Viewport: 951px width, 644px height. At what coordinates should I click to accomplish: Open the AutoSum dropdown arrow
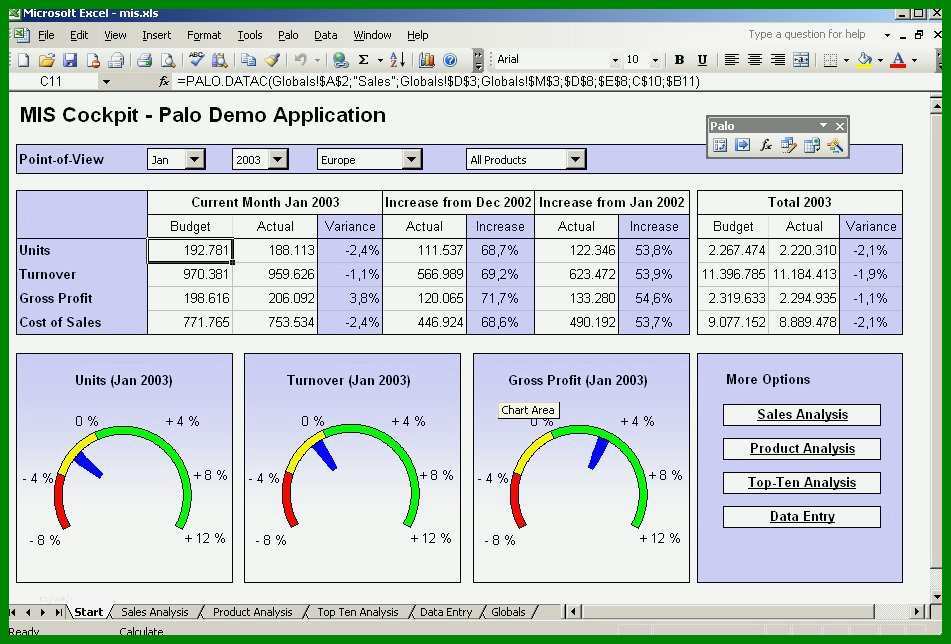click(380, 59)
